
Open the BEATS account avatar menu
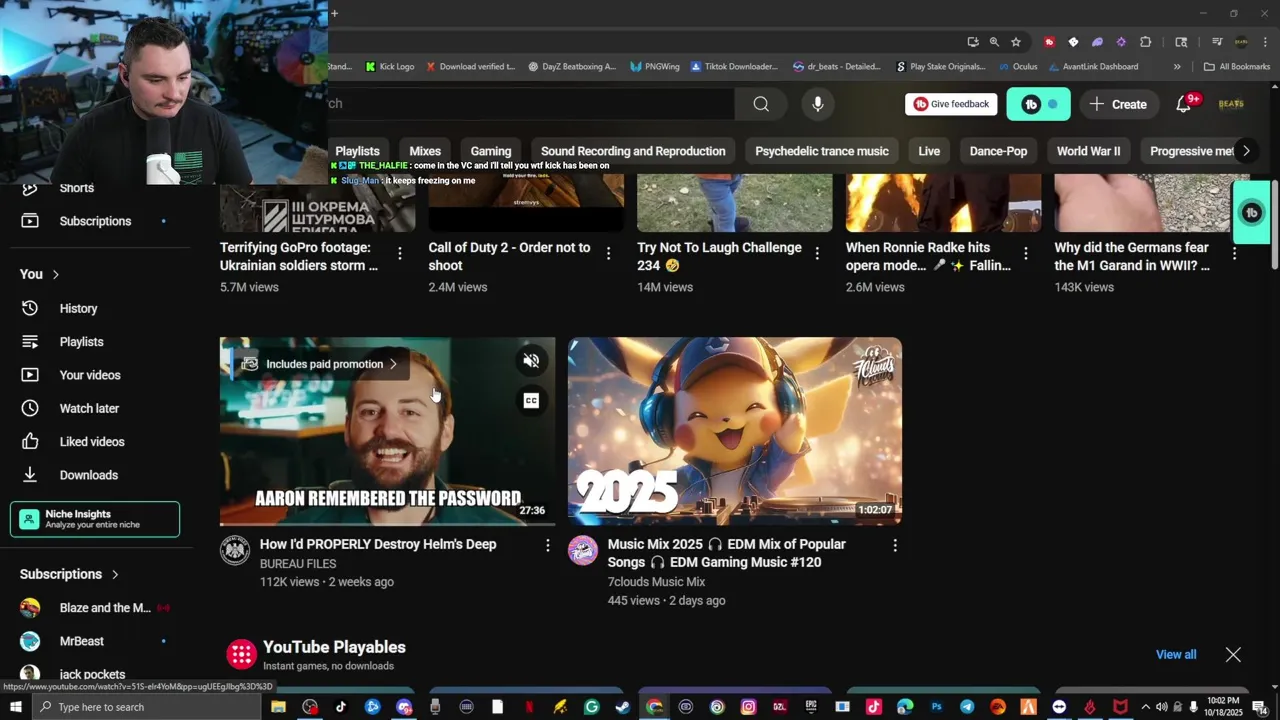pos(1231,104)
